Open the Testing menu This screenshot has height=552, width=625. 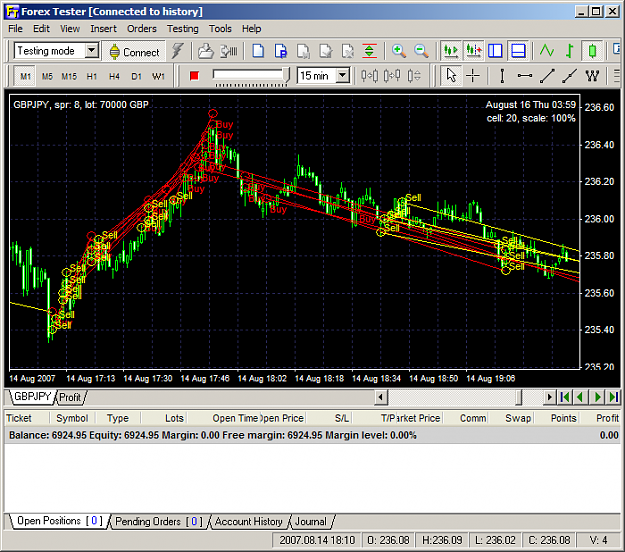point(183,29)
